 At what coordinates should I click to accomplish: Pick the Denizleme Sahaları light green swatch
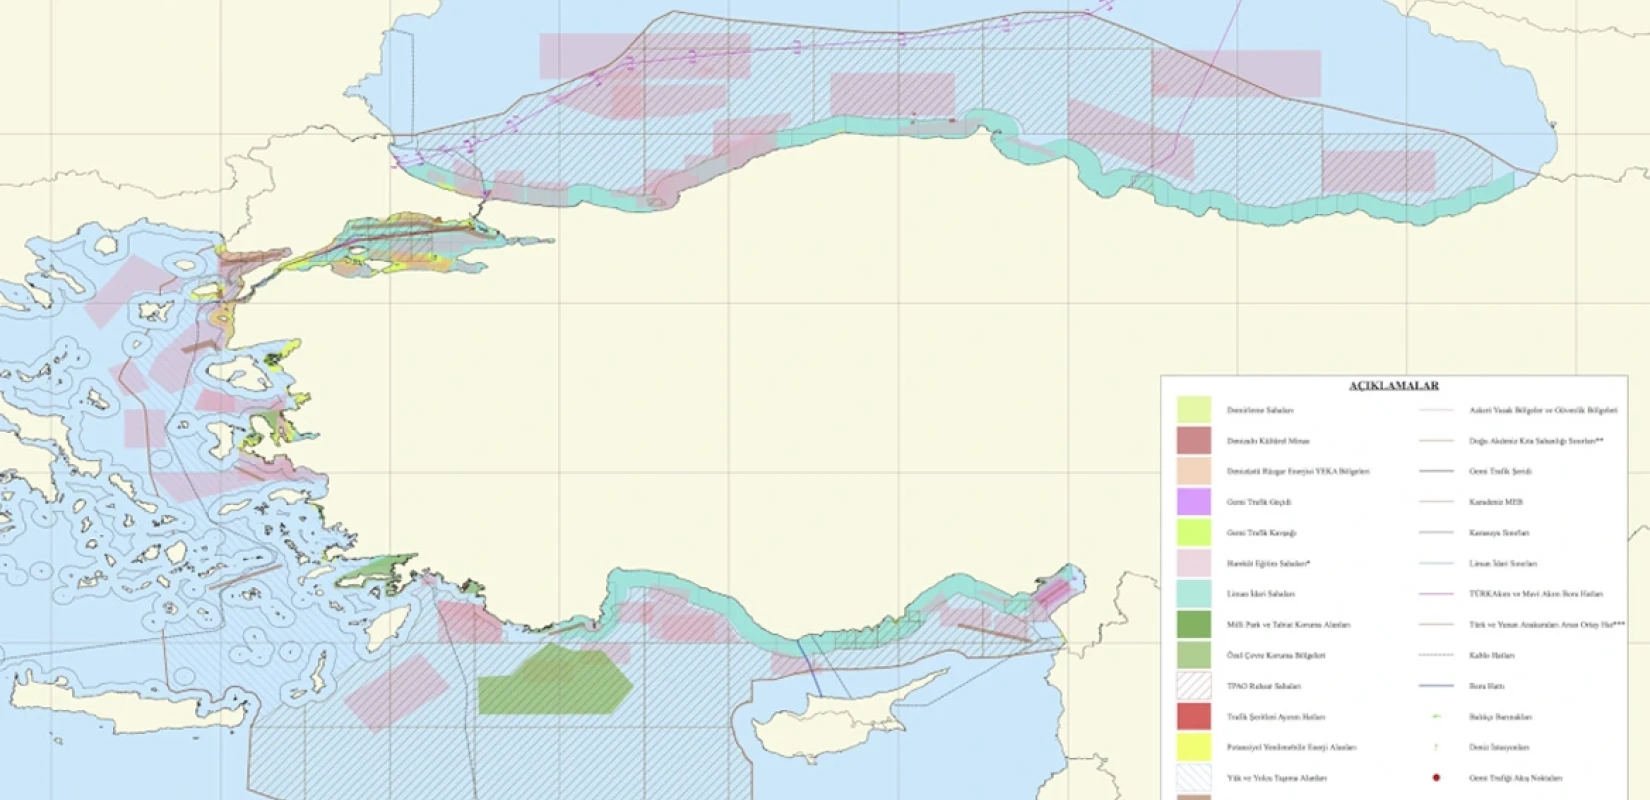[x=1194, y=410]
